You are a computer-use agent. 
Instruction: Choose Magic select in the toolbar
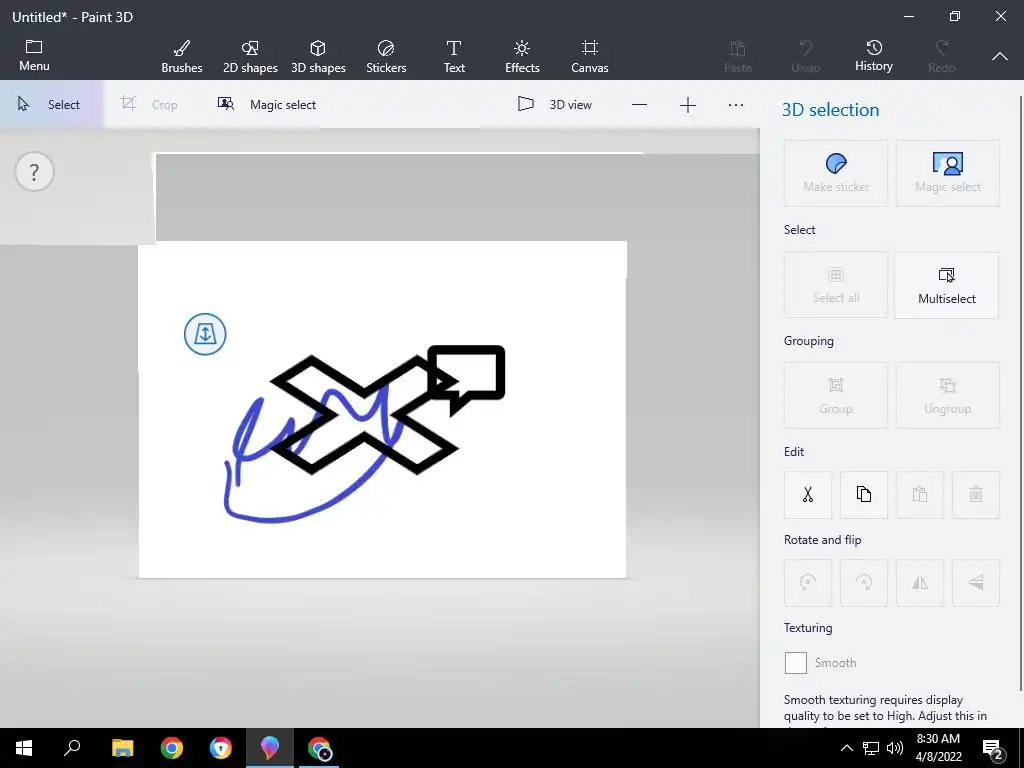[x=266, y=104]
